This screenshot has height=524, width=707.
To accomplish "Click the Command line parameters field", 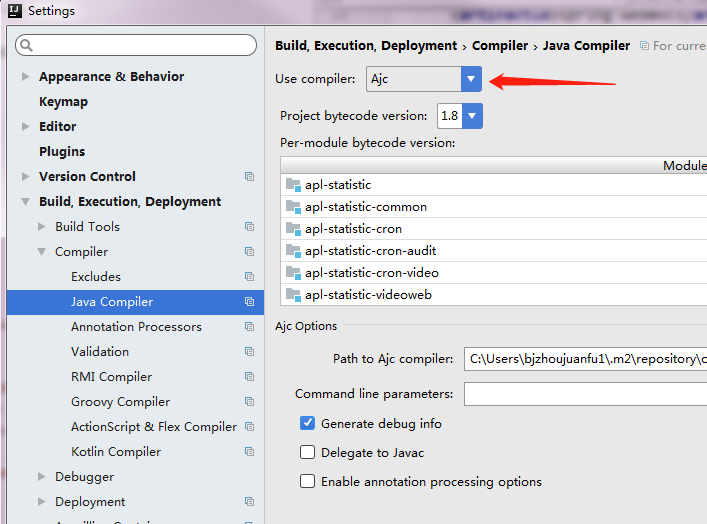I will [x=584, y=394].
